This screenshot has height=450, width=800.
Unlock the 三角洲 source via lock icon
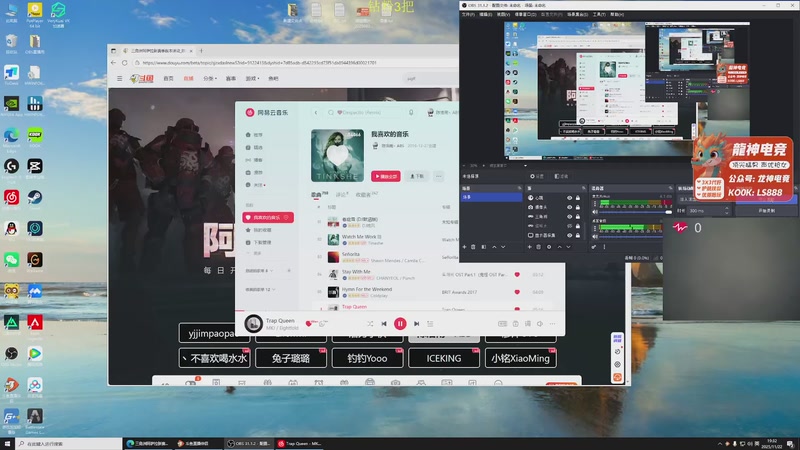click(x=578, y=216)
